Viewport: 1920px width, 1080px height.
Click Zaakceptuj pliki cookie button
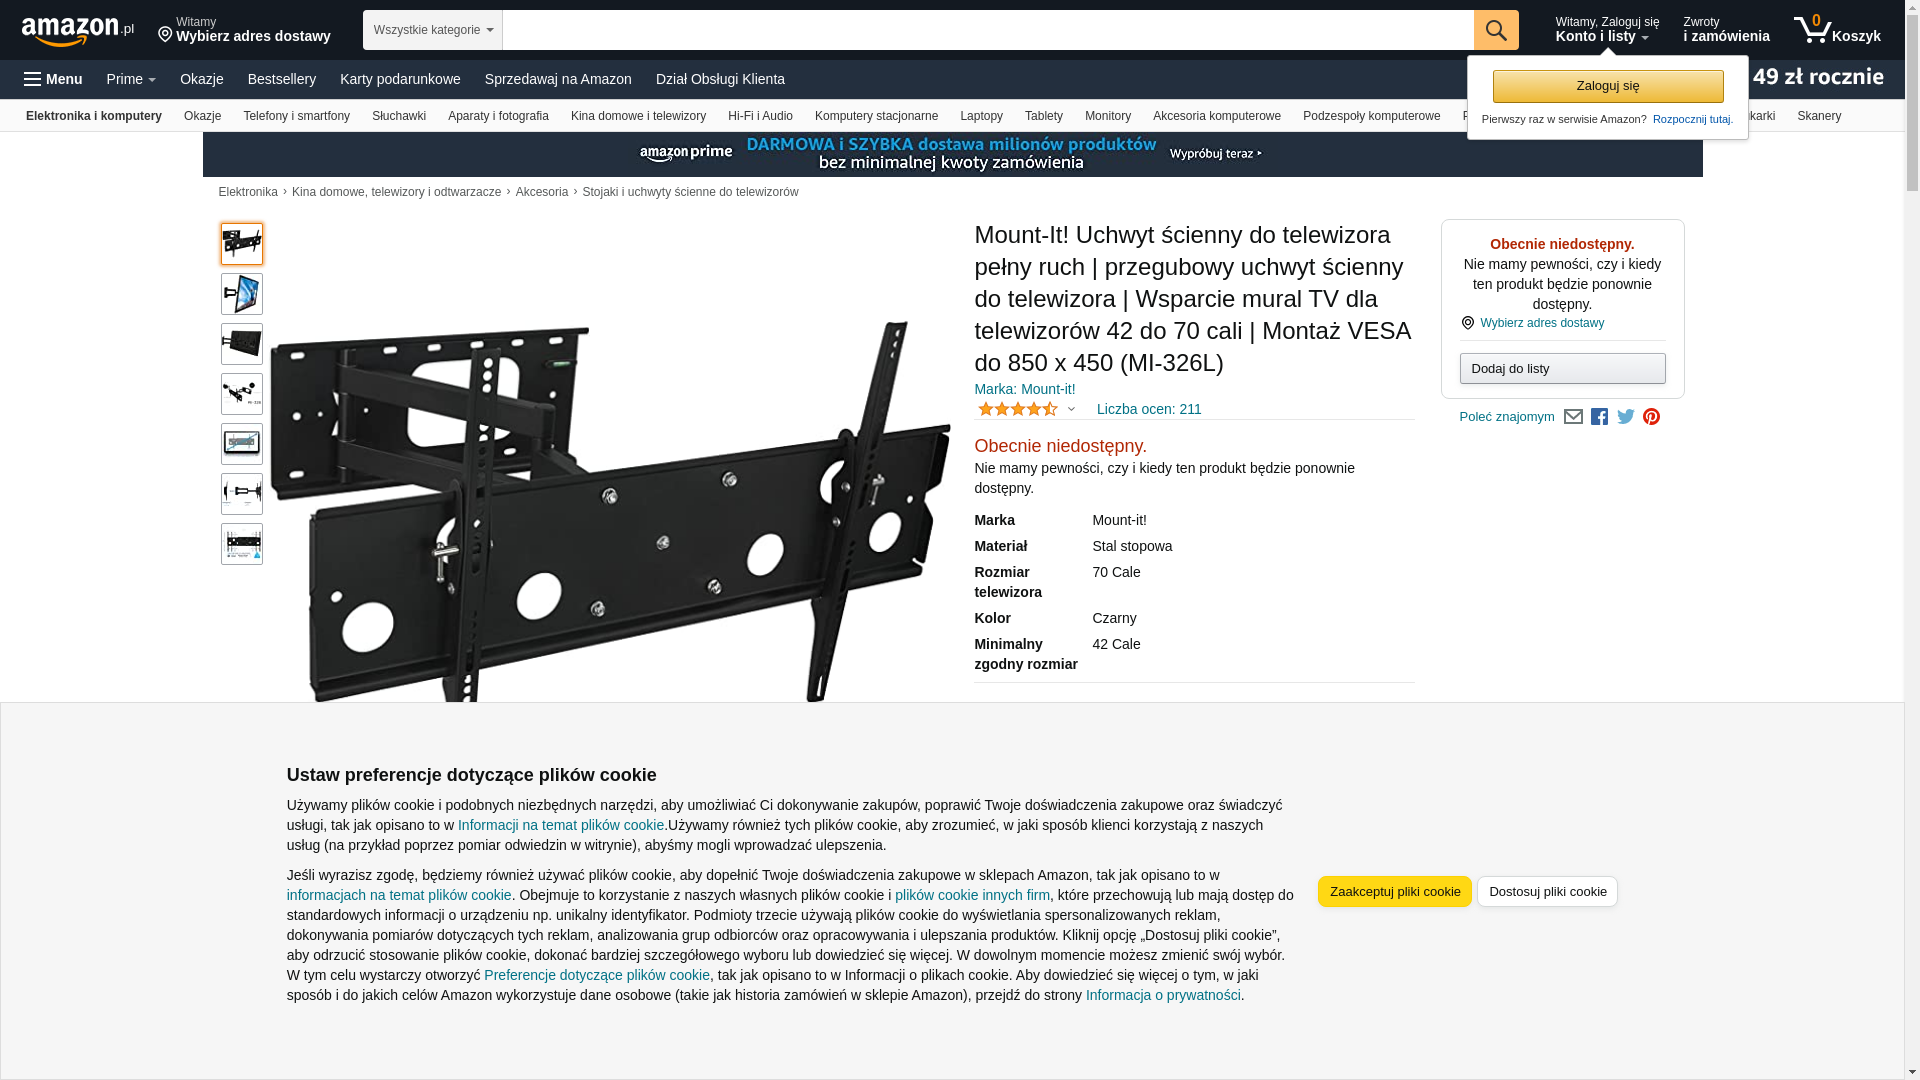point(1394,891)
